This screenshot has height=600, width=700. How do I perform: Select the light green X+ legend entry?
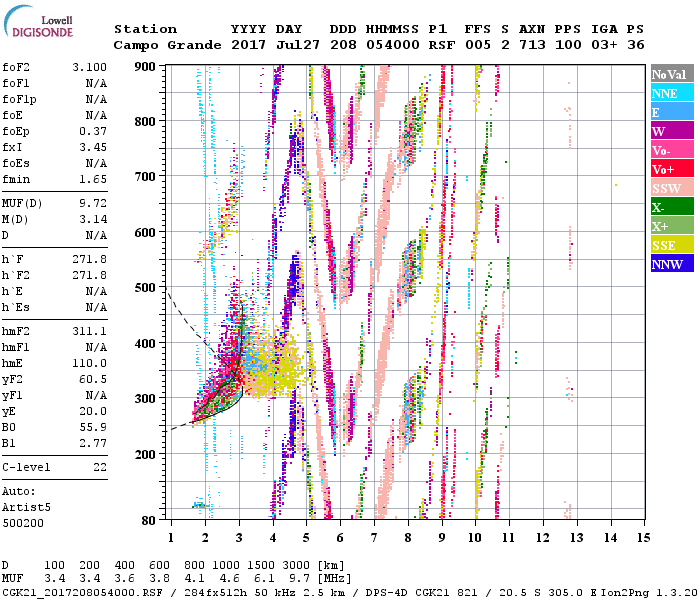tap(671, 226)
